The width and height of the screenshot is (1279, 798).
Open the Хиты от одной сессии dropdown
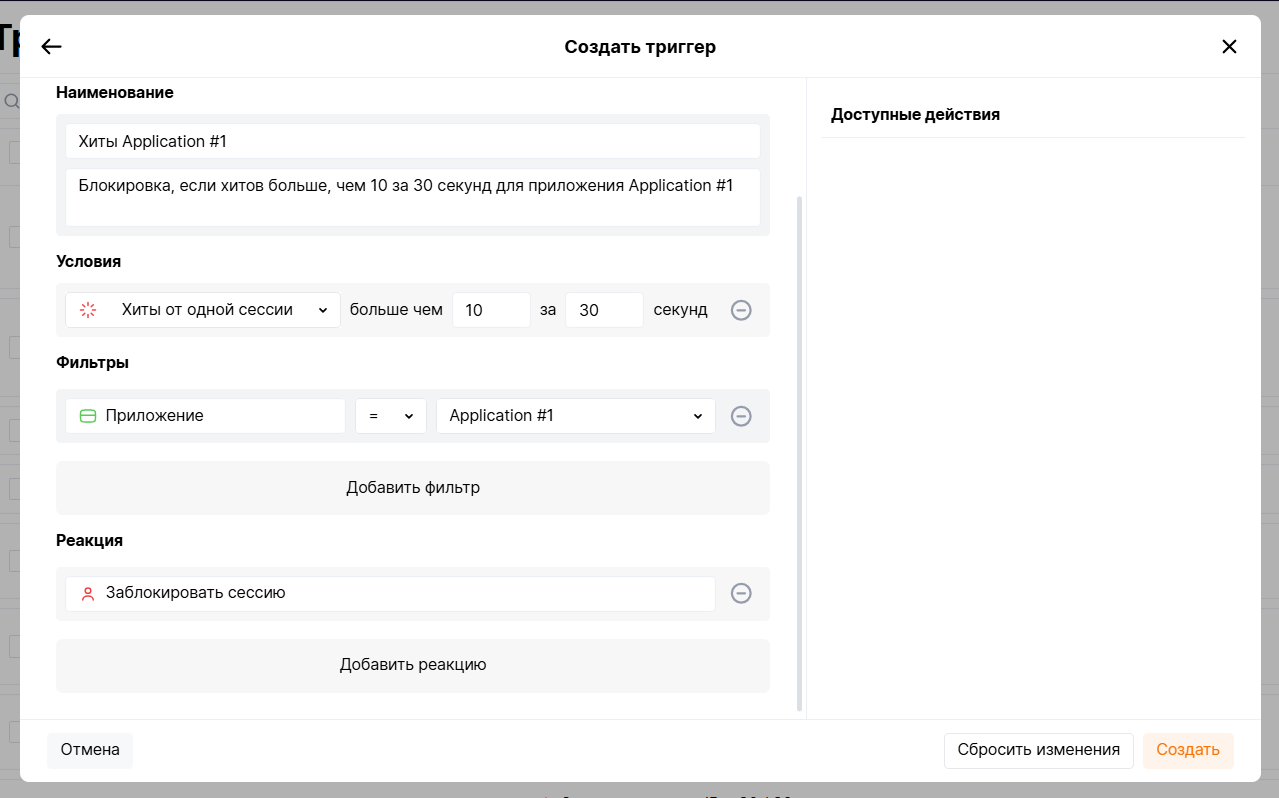click(x=203, y=310)
